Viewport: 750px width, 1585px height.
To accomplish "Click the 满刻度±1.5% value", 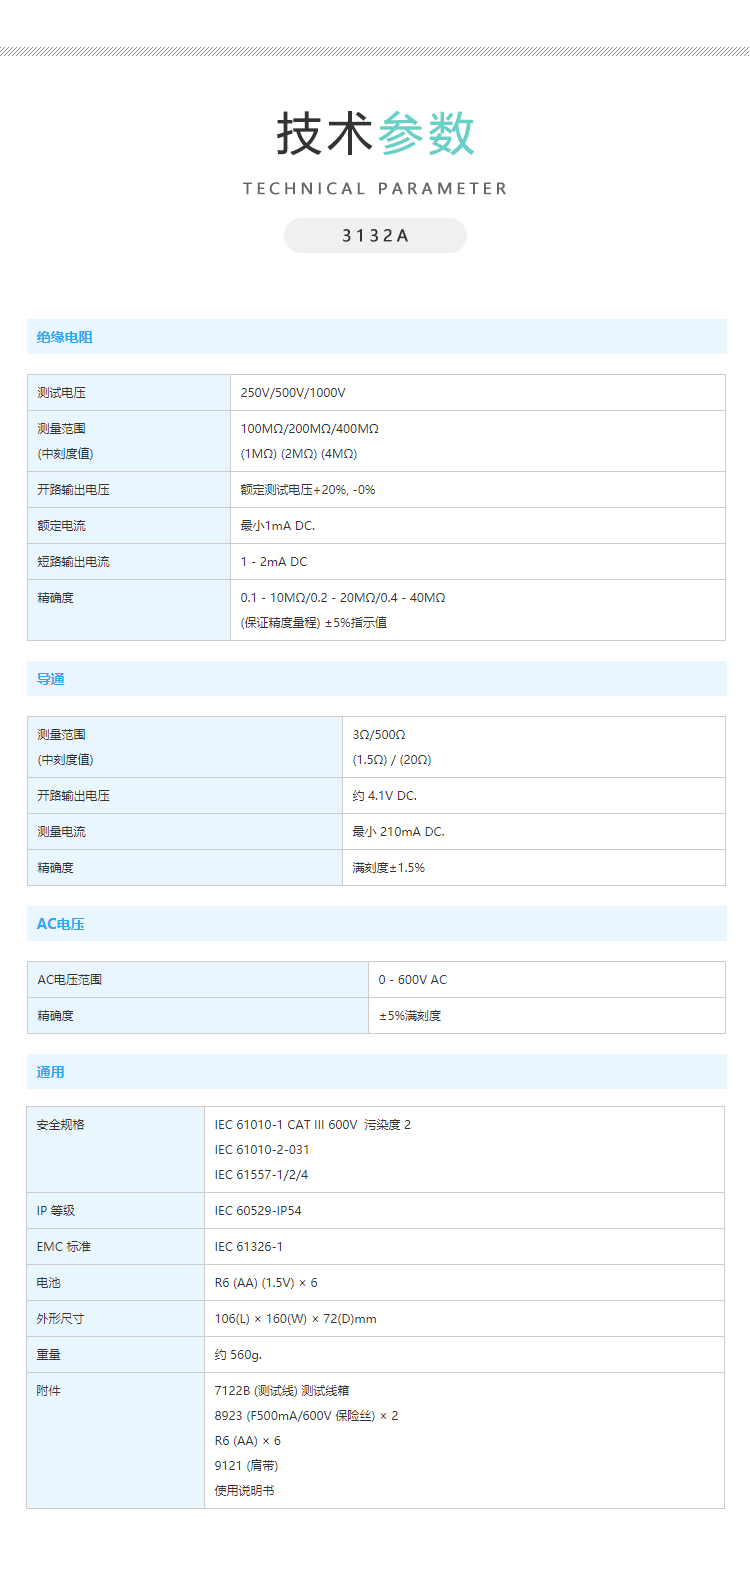I will tap(389, 868).
